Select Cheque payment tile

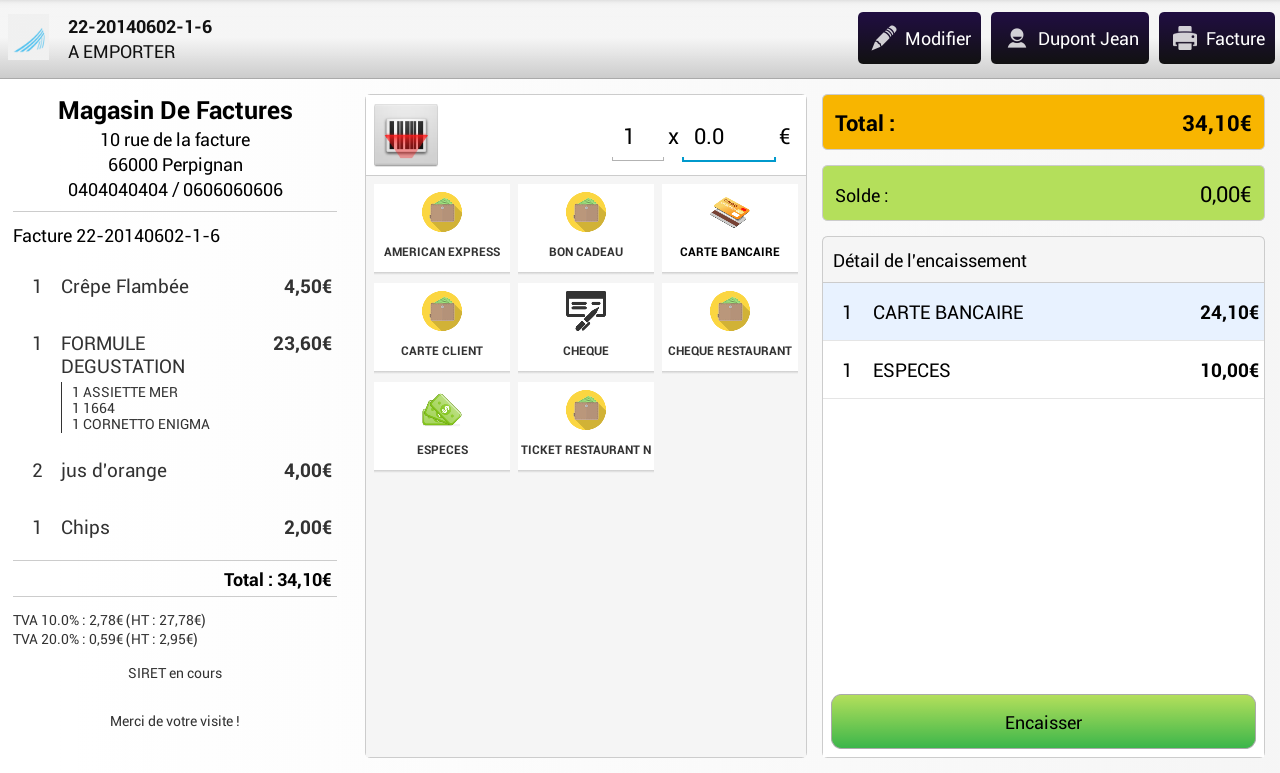click(586, 326)
